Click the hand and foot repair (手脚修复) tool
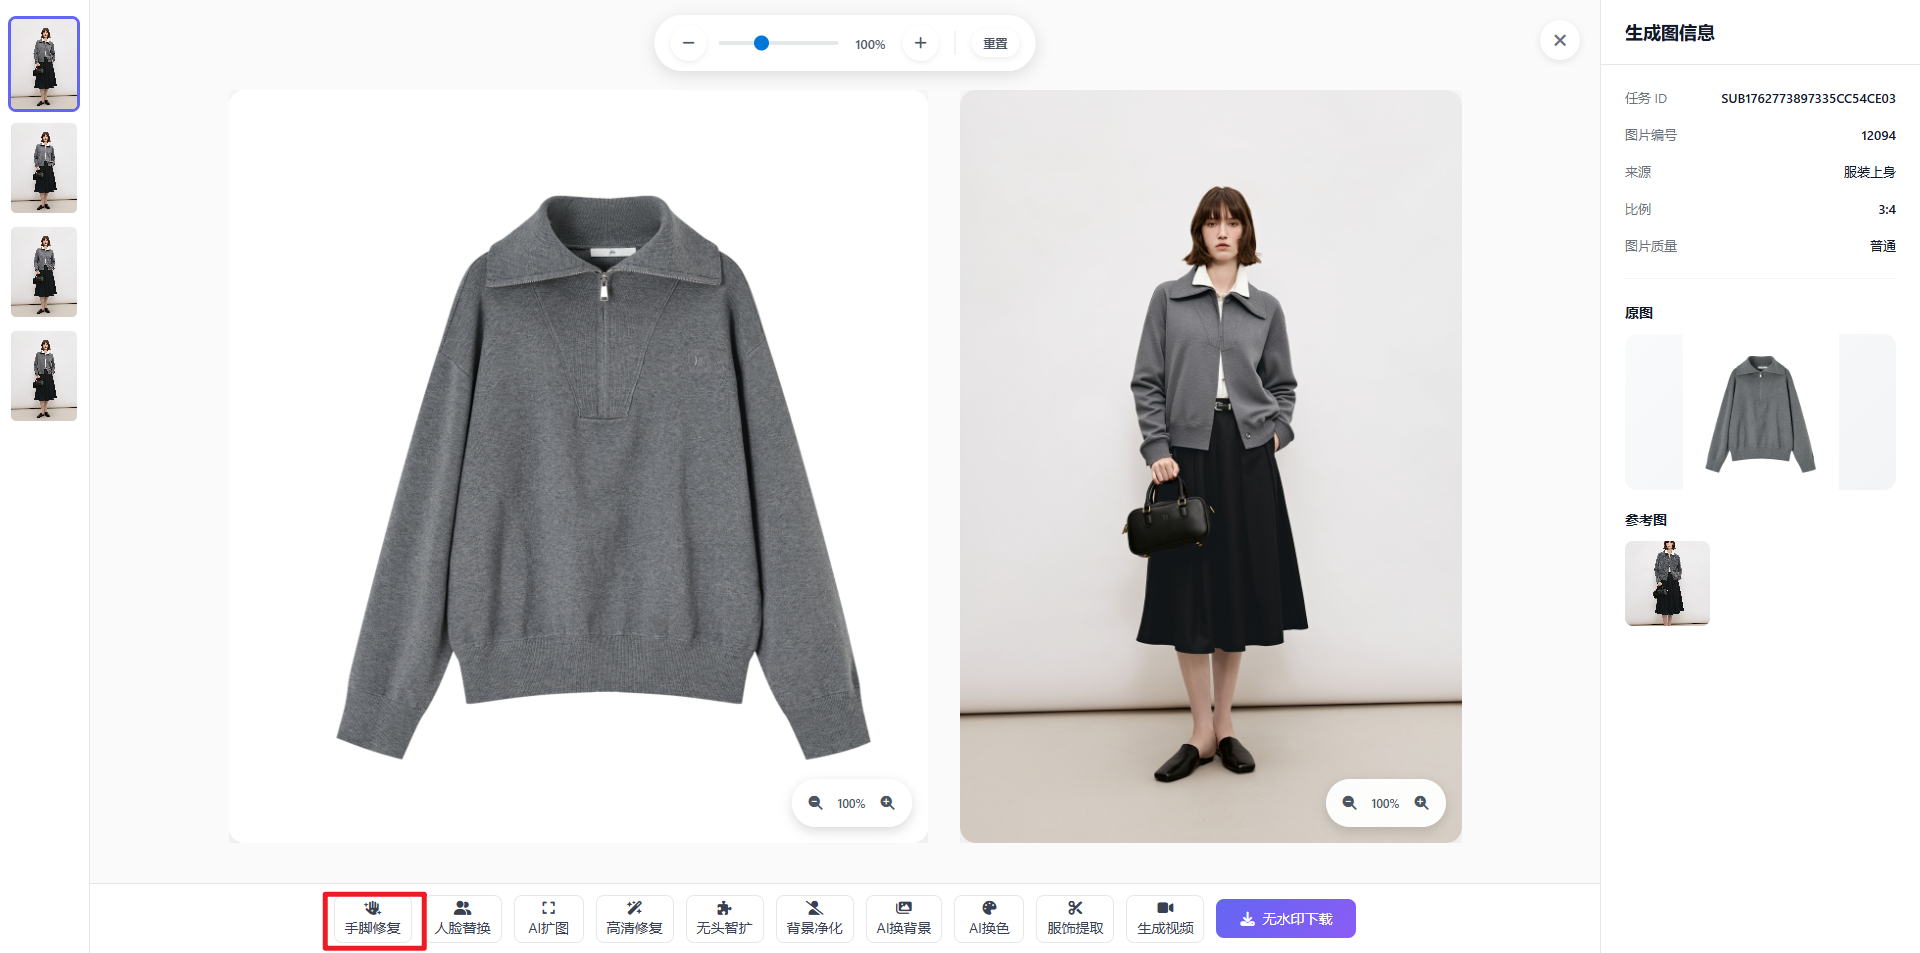Image resolution: width=1920 pixels, height=953 pixels. pos(373,919)
